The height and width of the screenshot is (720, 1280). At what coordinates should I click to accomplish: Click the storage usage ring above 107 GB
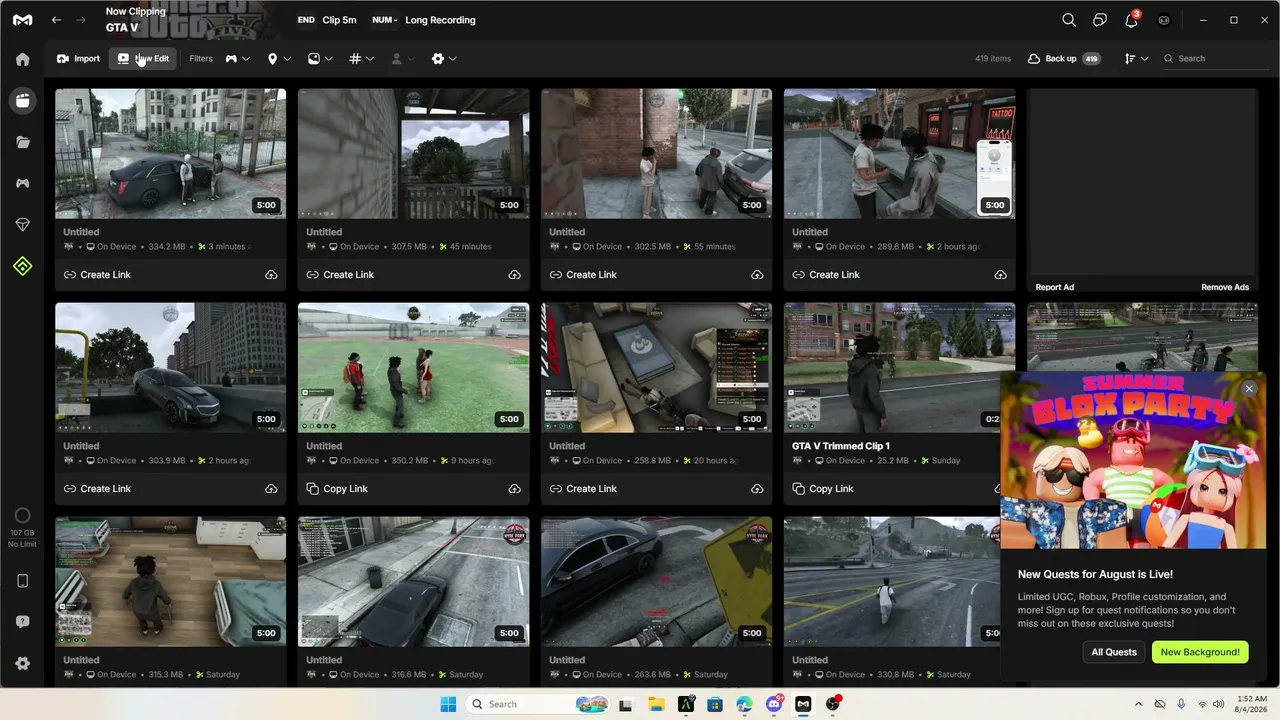coord(22,517)
